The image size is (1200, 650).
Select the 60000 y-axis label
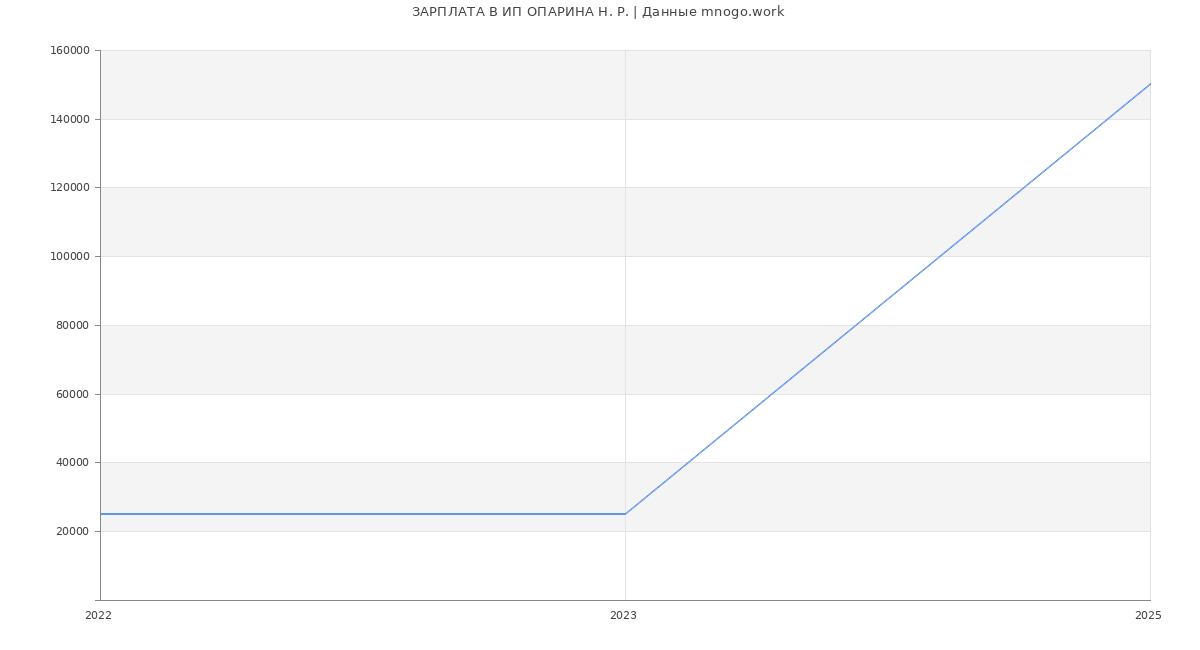pyautogui.click(x=72, y=394)
